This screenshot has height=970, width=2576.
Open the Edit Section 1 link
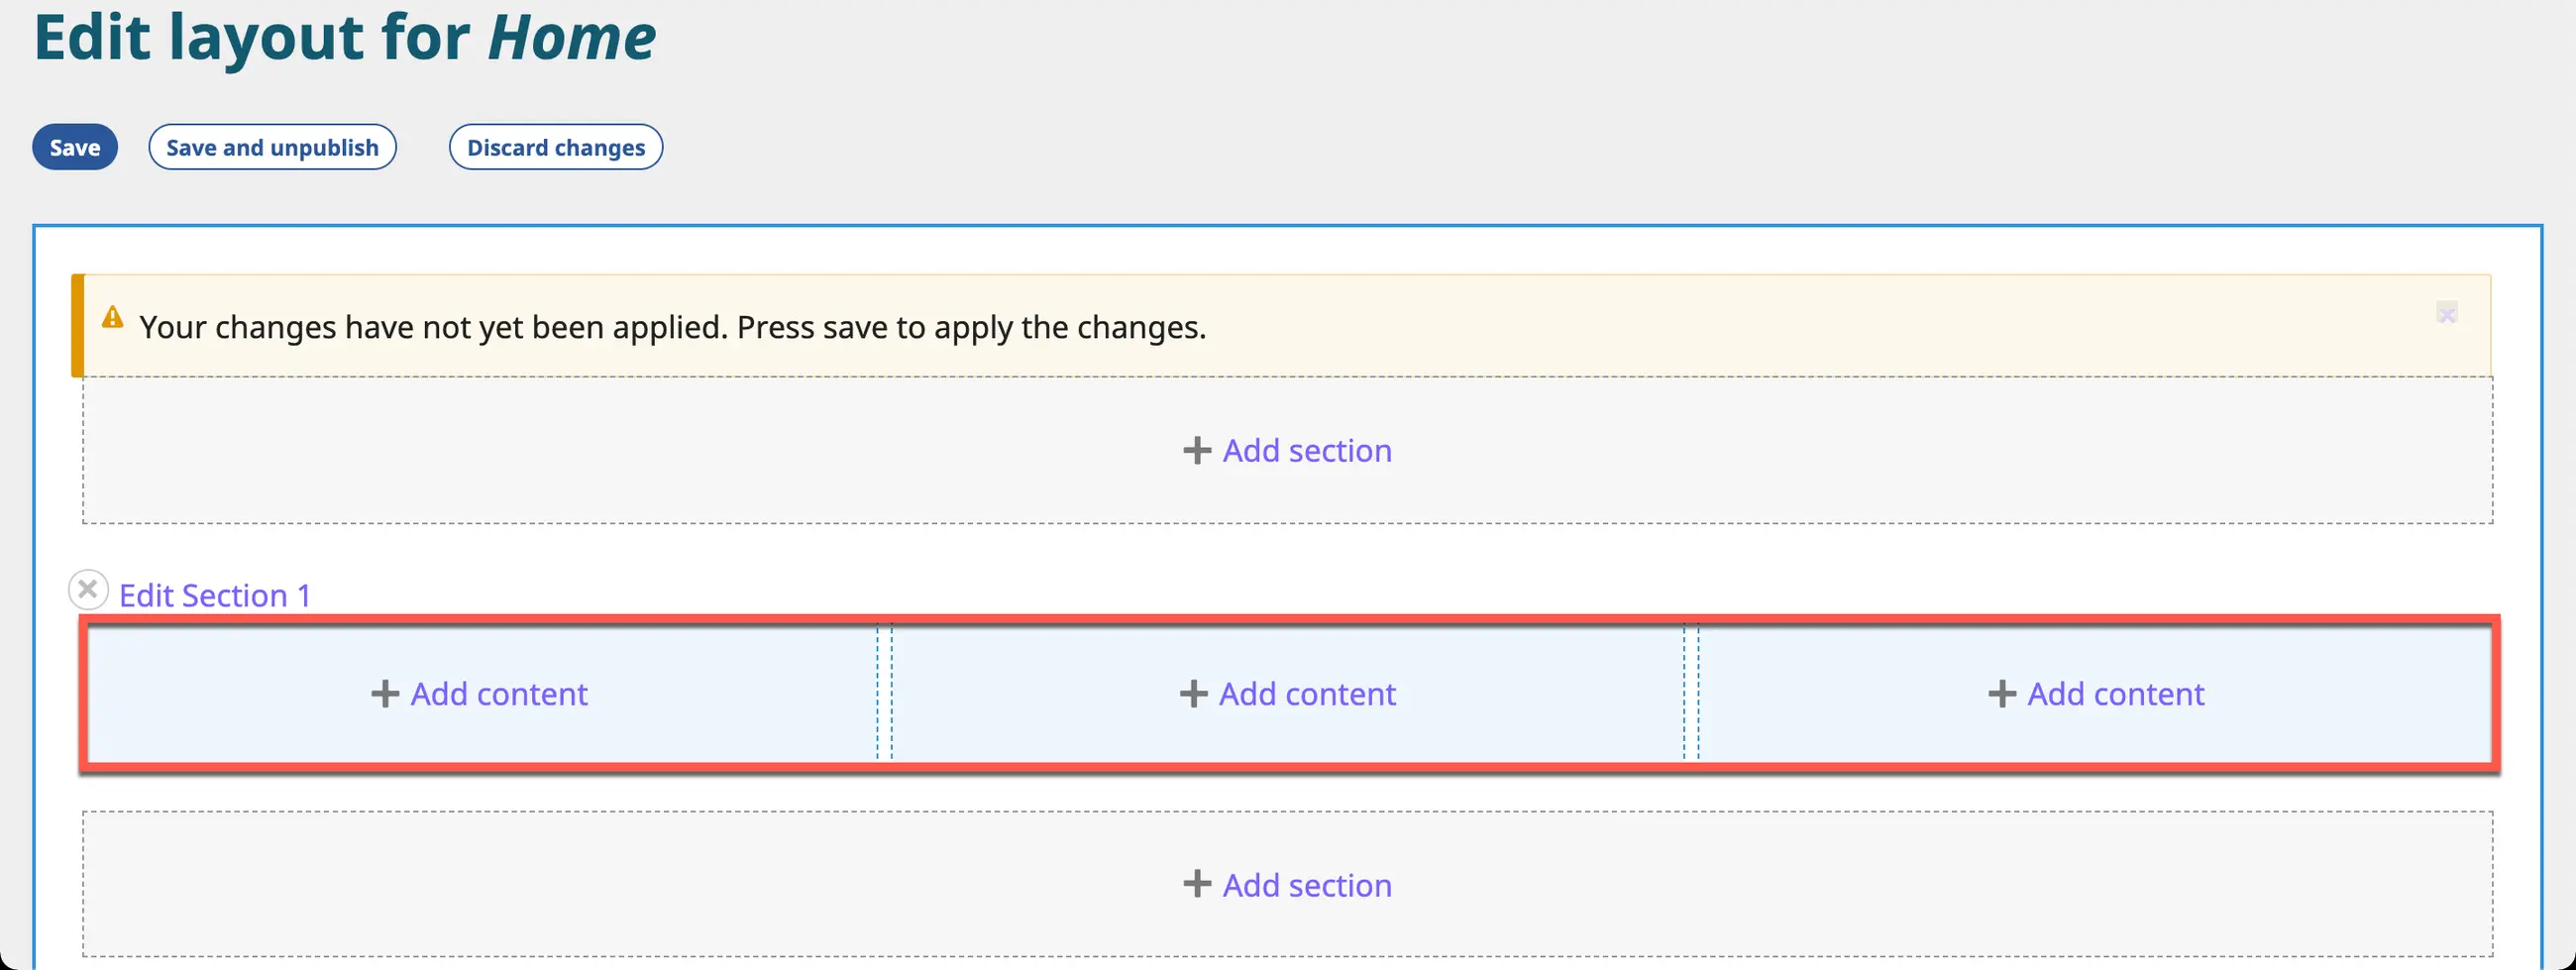[215, 596]
